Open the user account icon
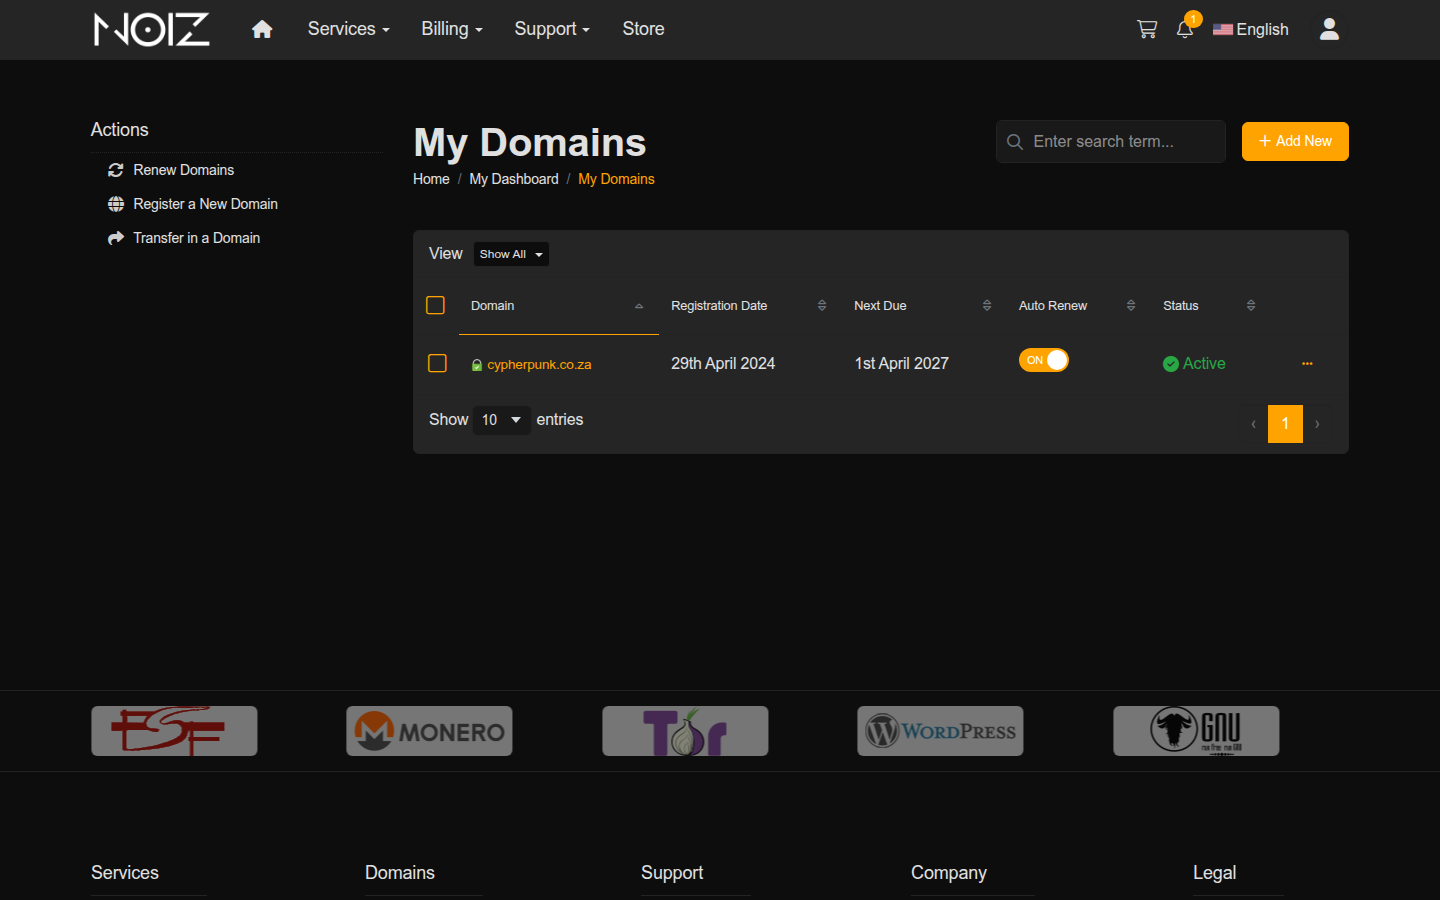Viewport: 1440px width, 900px height. click(x=1329, y=29)
